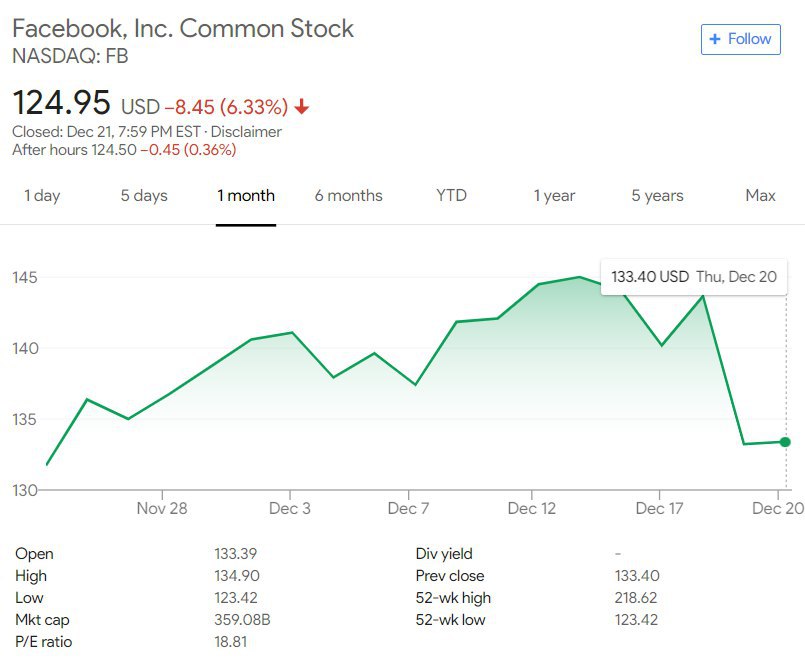Switch to the 1 day tab
The height and width of the screenshot is (661, 805).
point(42,196)
